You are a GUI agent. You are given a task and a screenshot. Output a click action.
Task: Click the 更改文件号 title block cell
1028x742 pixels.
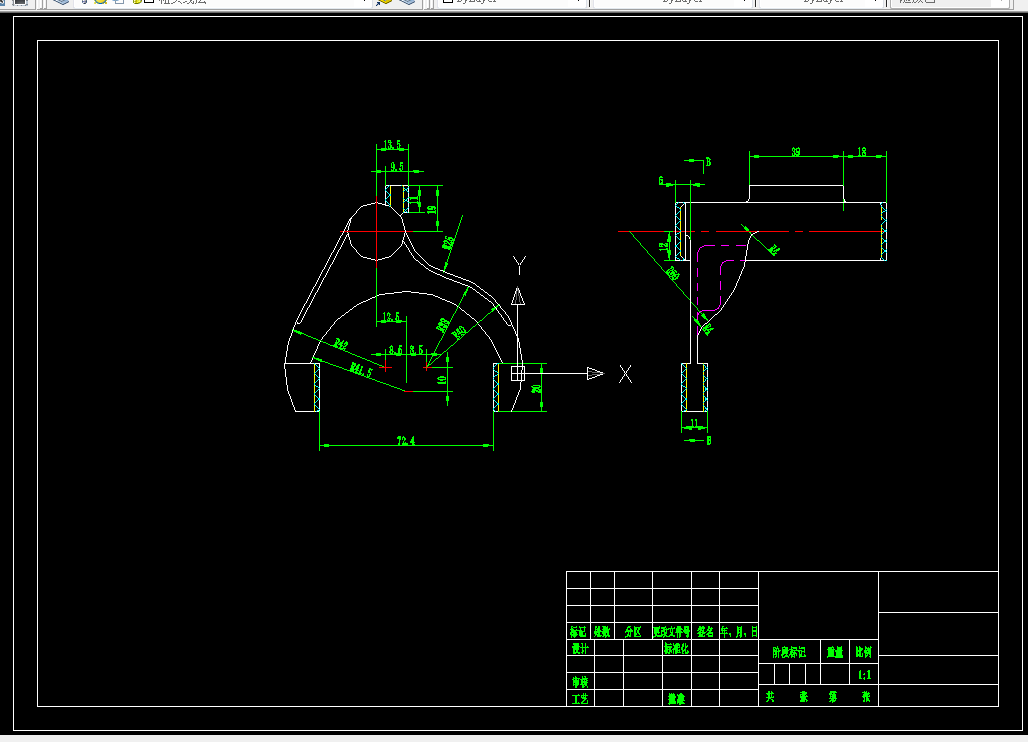point(671,631)
